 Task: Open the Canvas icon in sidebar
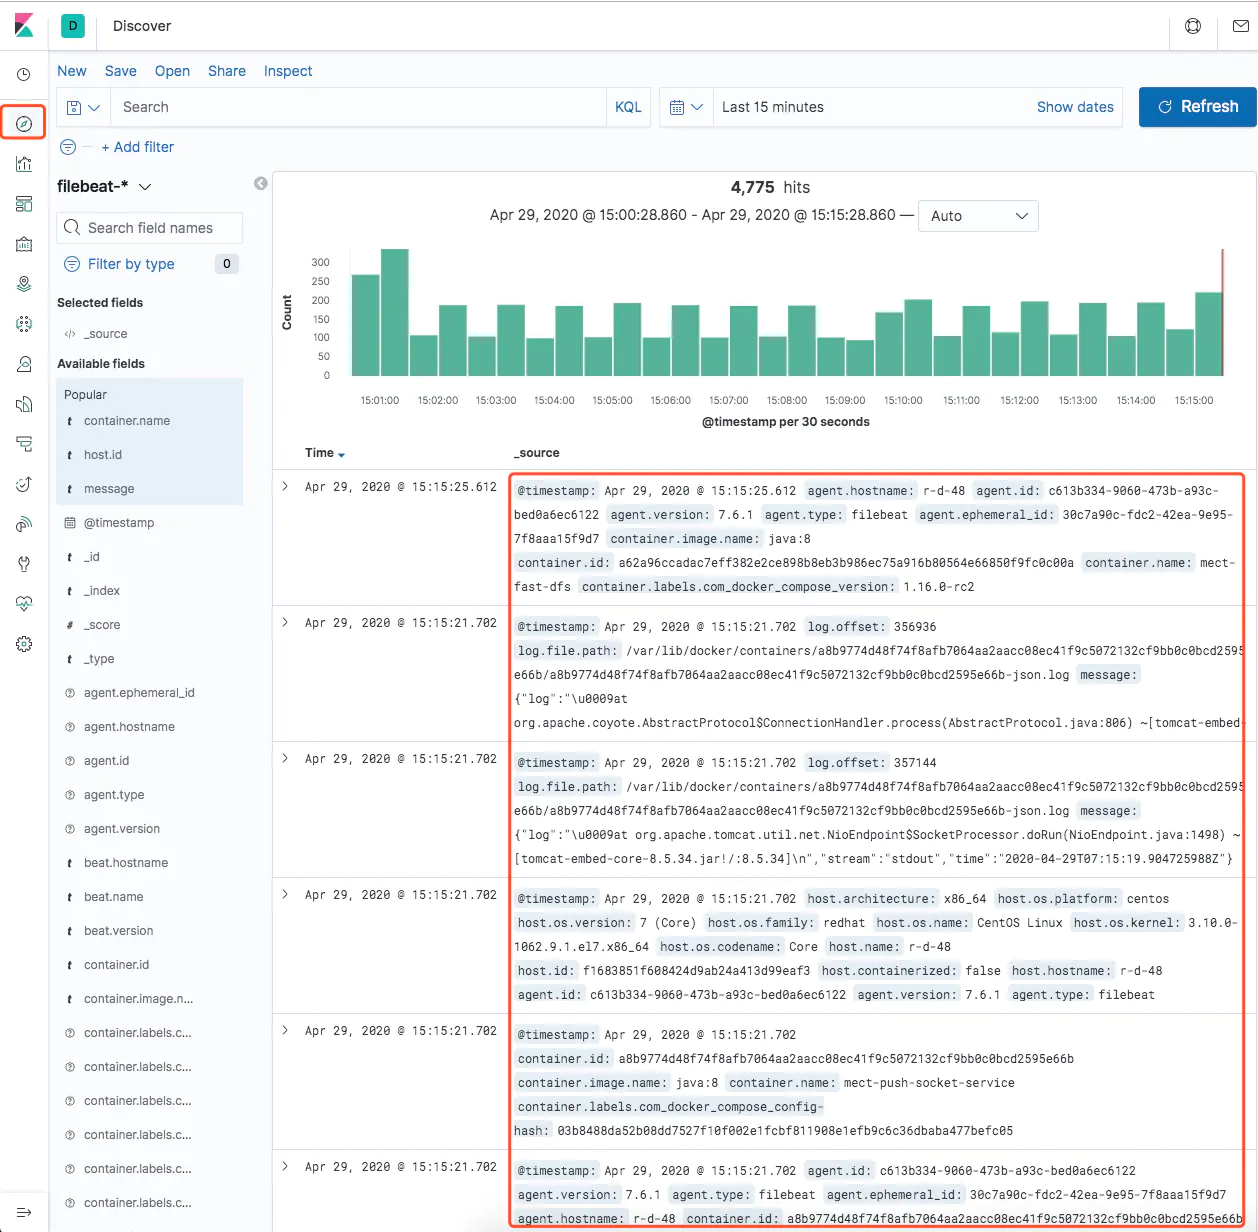24,244
